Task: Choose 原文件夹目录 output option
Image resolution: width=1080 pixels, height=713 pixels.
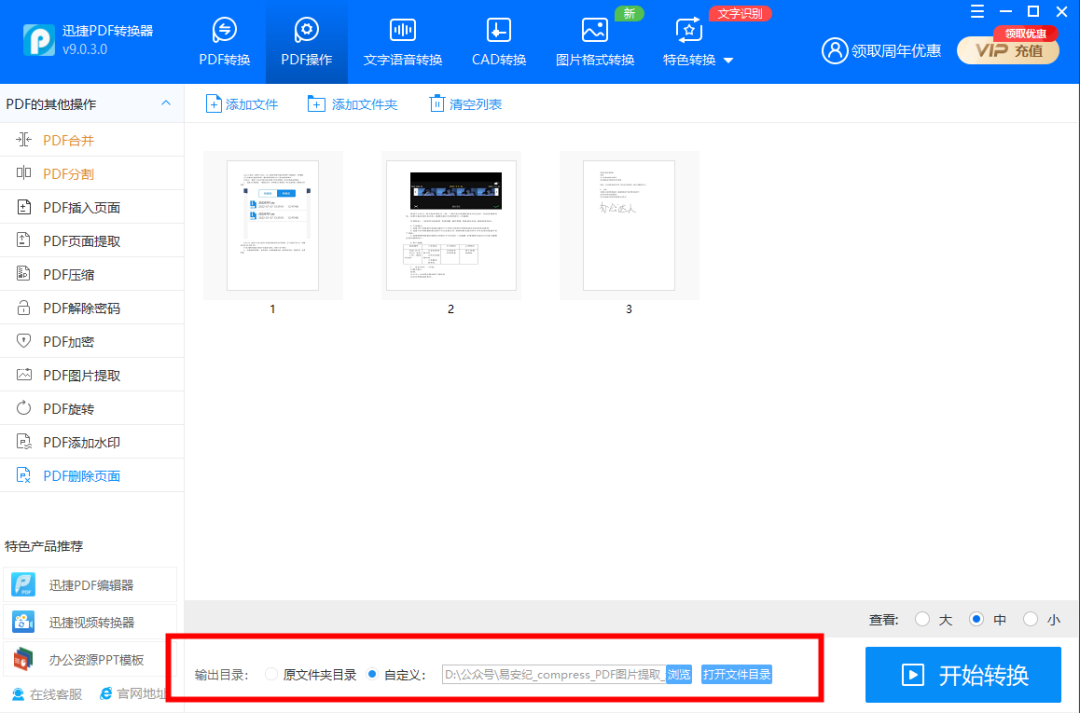Action: point(271,674)
